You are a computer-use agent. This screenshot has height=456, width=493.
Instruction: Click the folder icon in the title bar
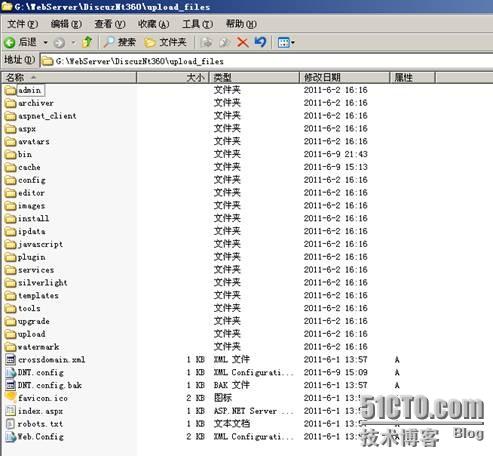click(7, 6)
